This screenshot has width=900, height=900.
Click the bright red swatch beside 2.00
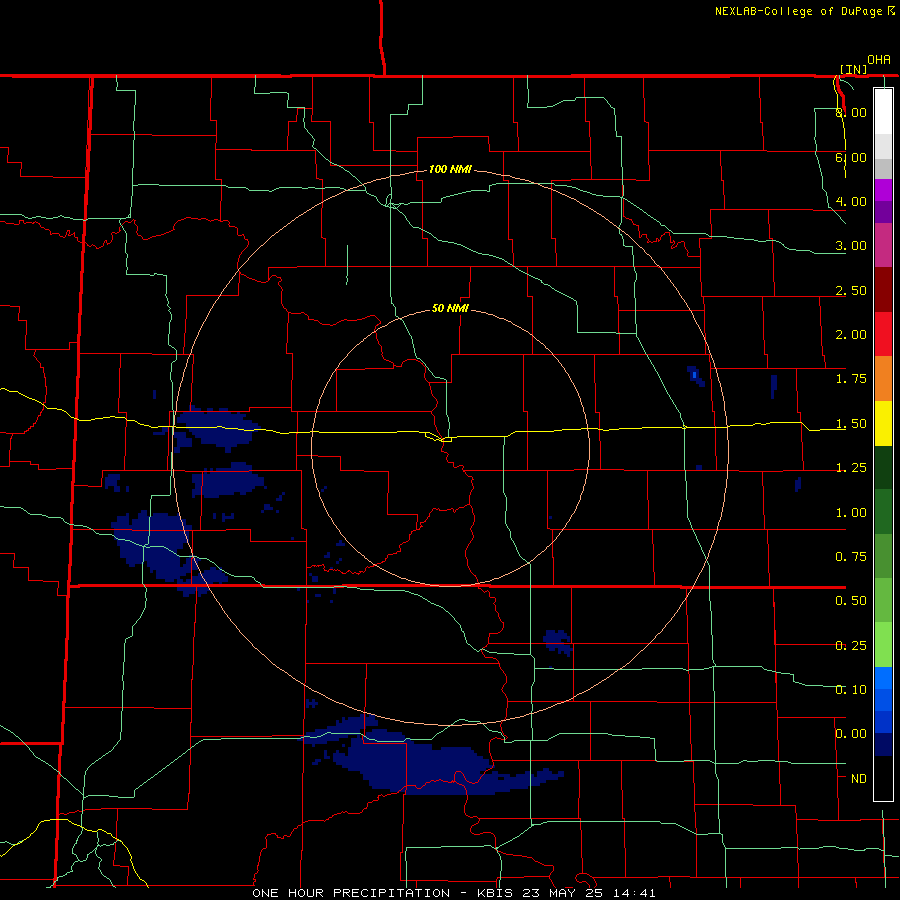pyautogui.click(x=883, y=334)
